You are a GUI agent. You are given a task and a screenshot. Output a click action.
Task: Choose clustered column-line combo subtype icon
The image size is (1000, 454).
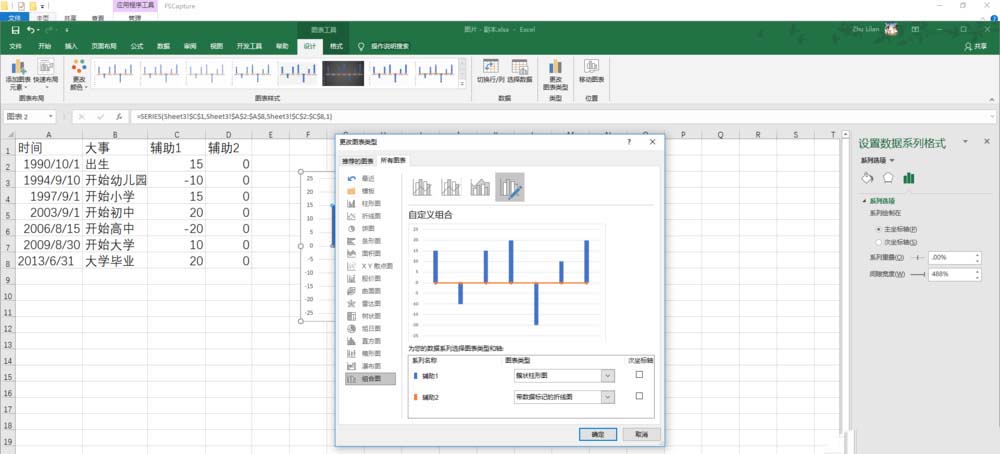click(x=422, y=187)
